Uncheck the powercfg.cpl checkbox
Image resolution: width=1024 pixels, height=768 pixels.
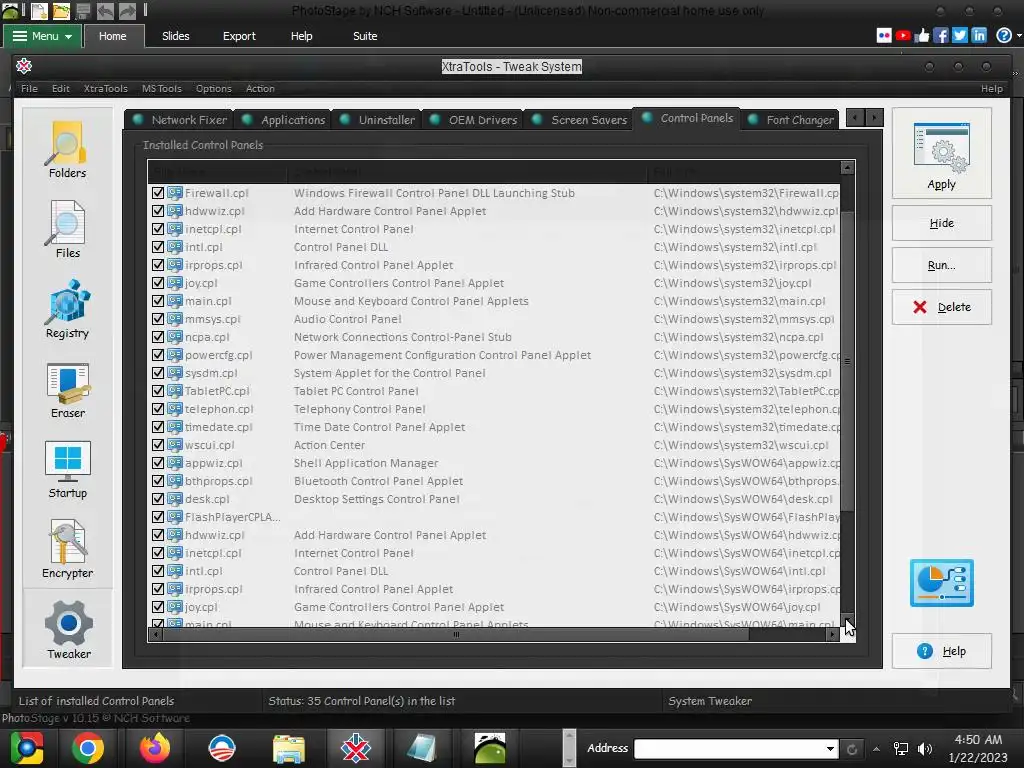click(x=157, y=355)
